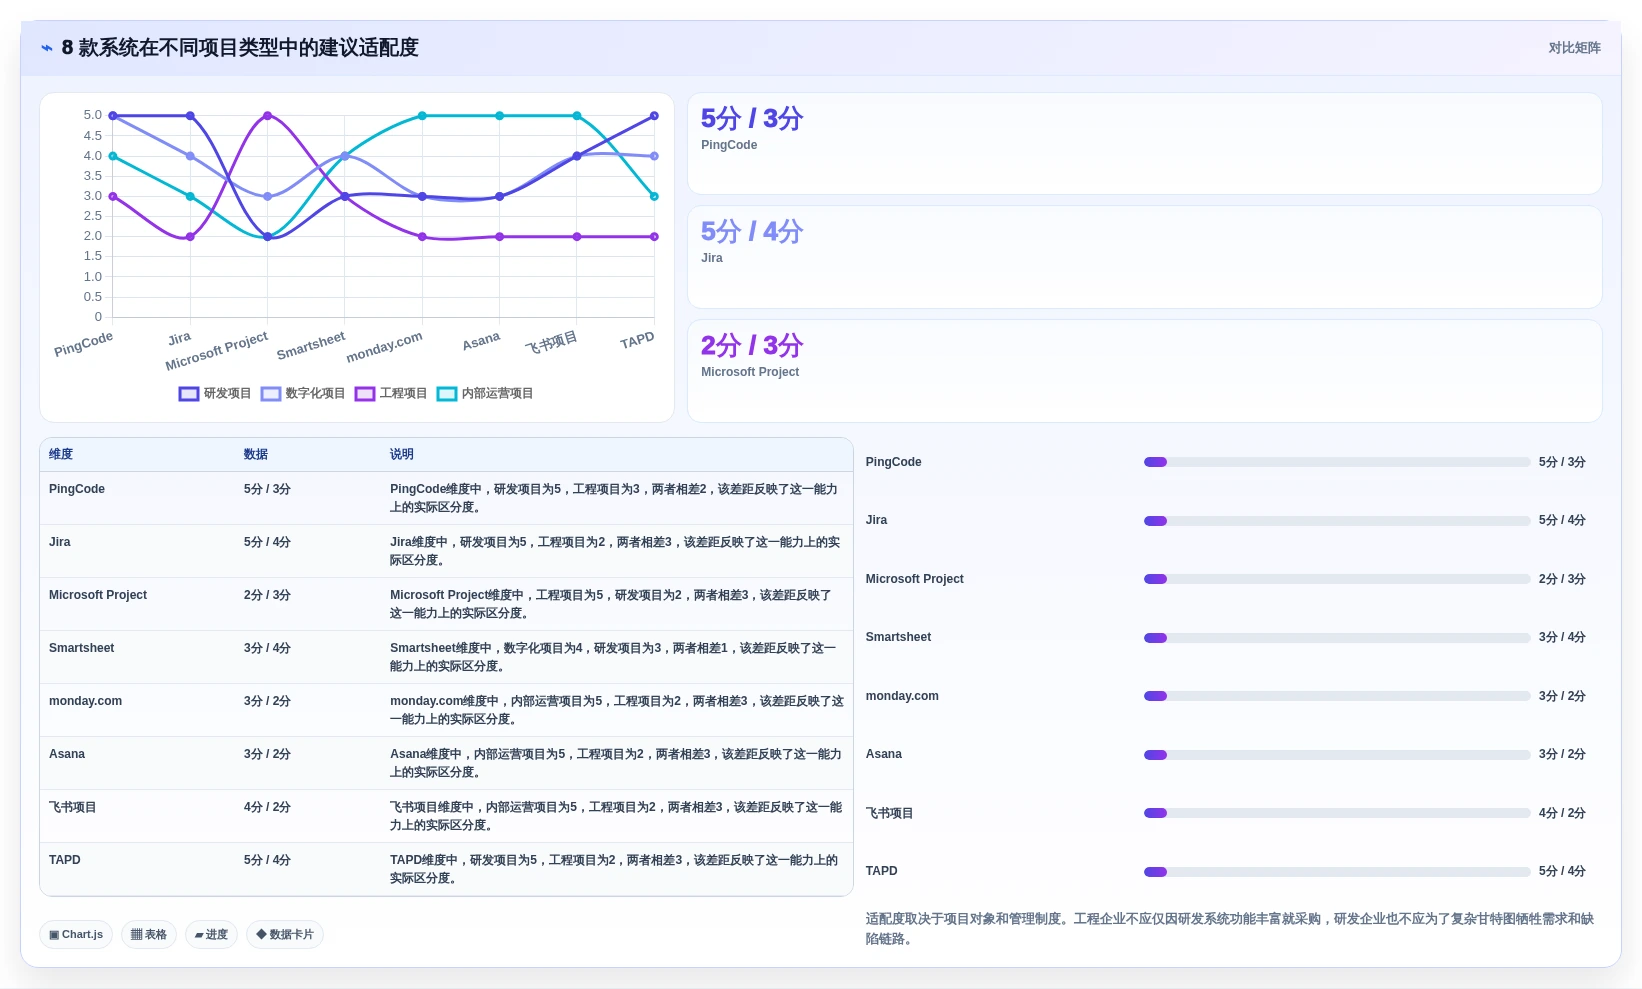The image size is (1642, 989).
Task: Click the TAPD description text in the table
Action: [x=614, y=869]
